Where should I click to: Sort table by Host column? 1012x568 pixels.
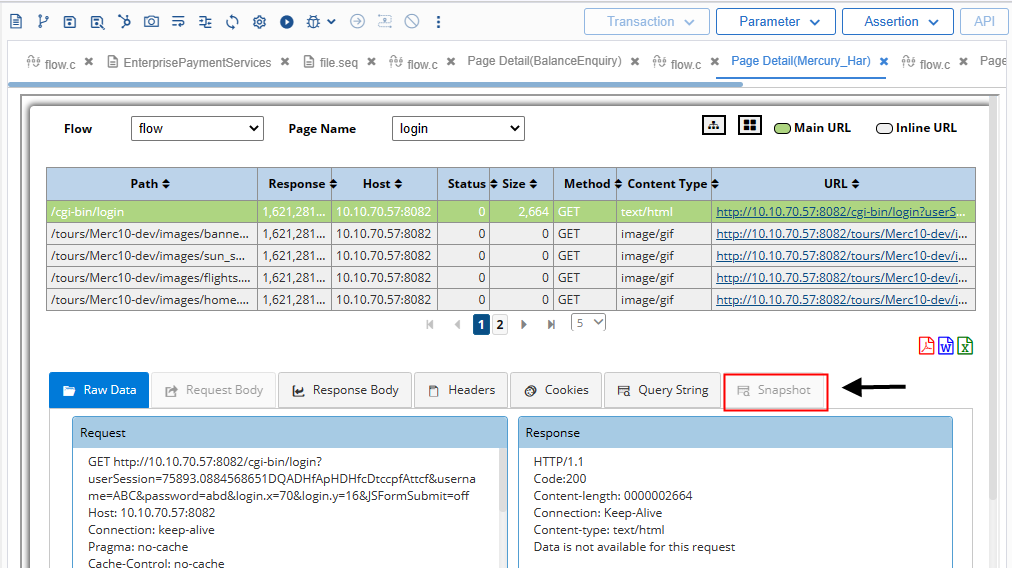[398, 184]
